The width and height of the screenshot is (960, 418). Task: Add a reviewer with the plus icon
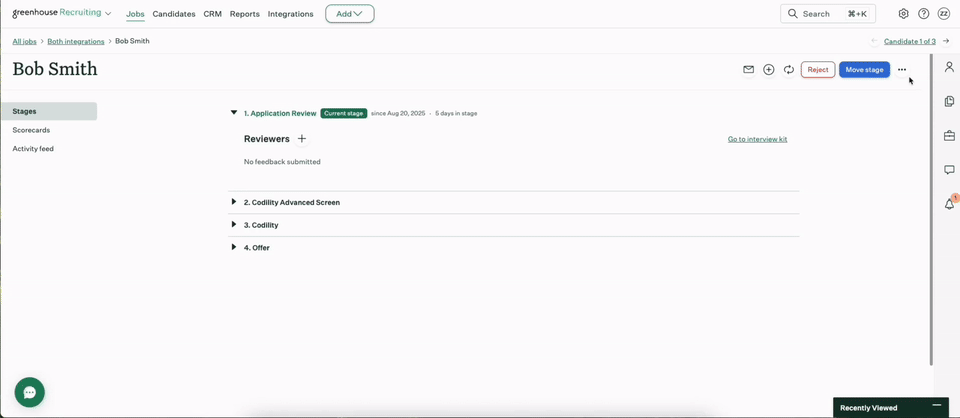[x=302, y=139]
